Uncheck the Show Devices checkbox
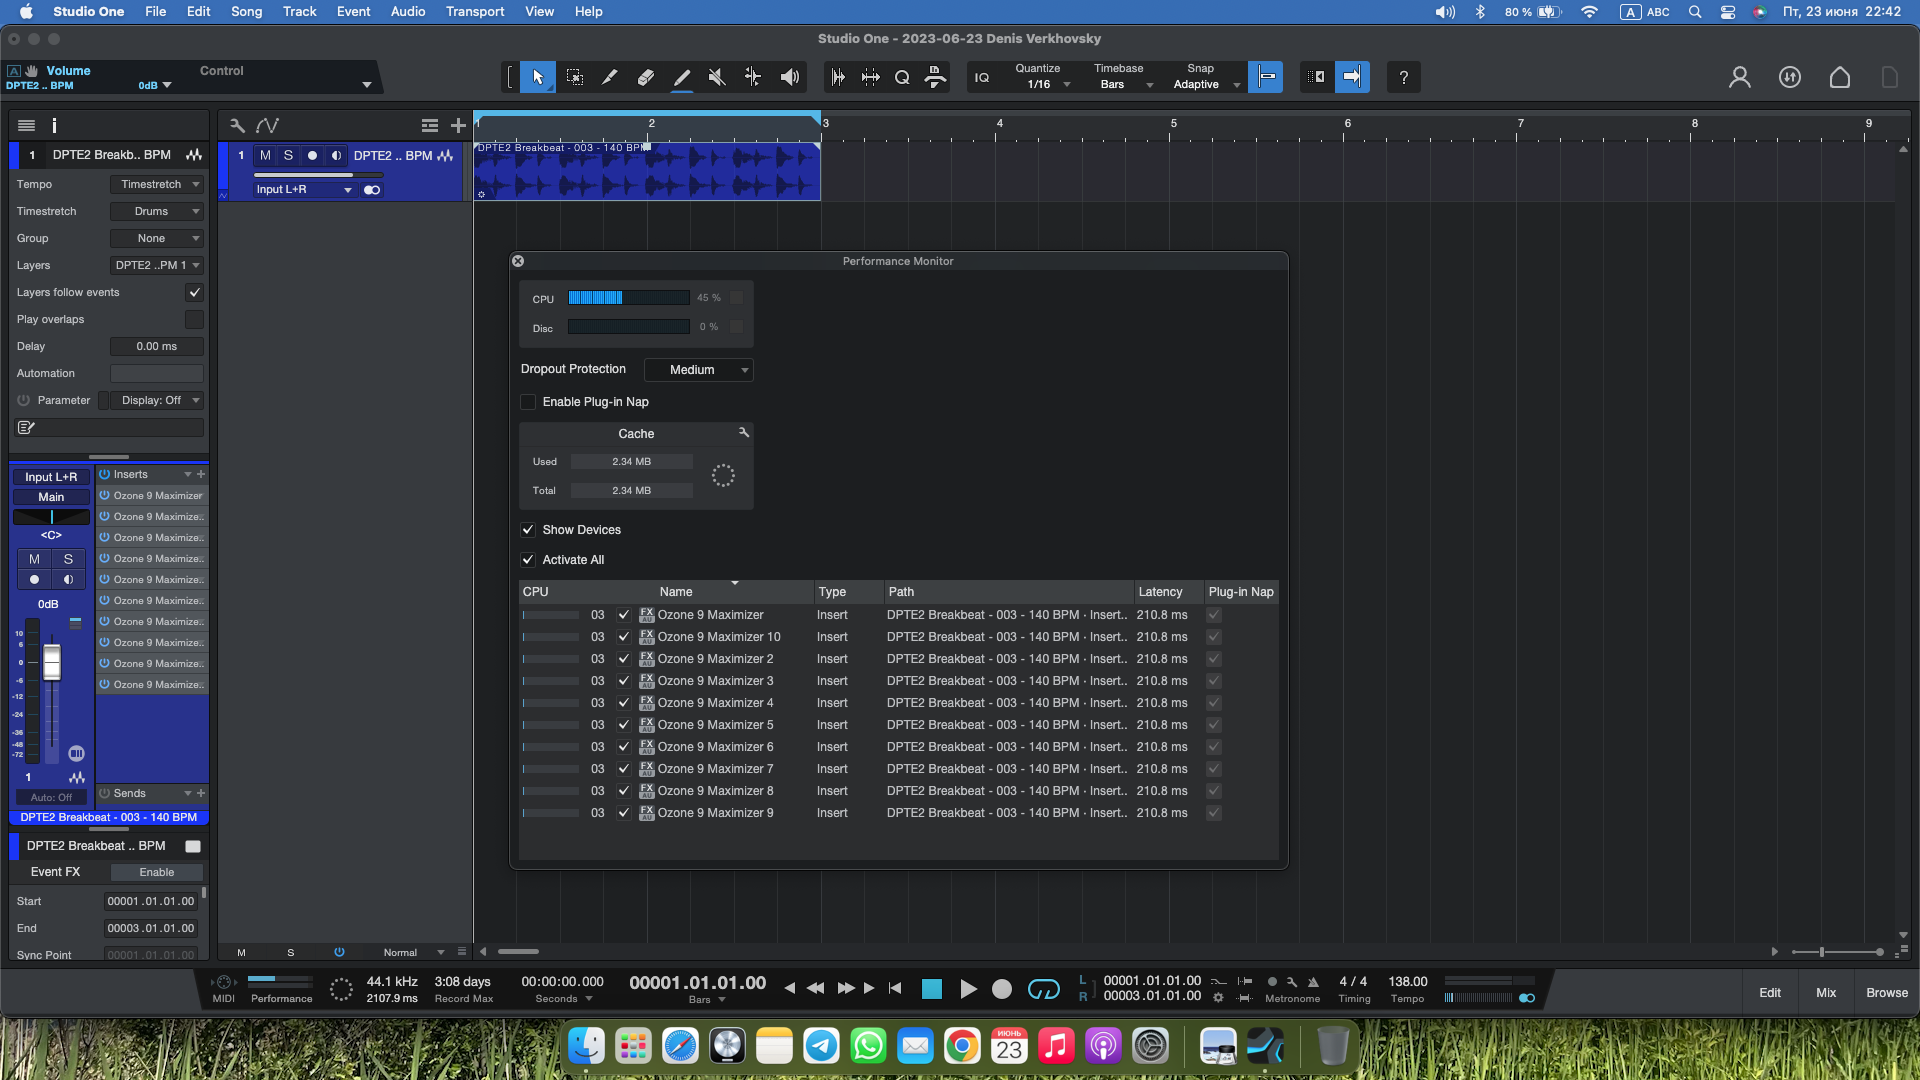The width and height of the screenshot is (1920, 1080). point(528,530)
